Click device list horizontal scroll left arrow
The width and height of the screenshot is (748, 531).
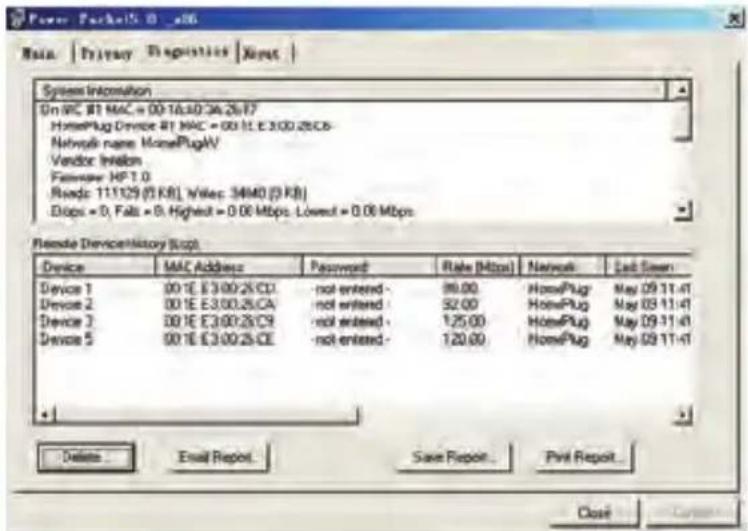click(x=44, y=414)
